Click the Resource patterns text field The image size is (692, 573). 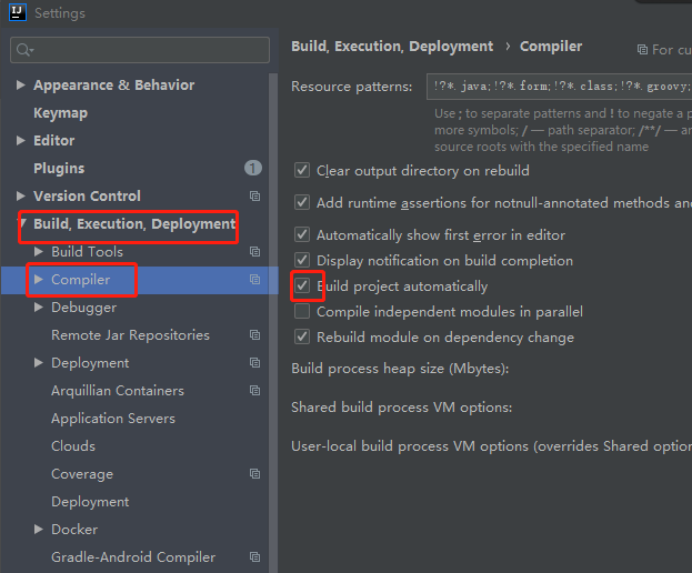558,86
